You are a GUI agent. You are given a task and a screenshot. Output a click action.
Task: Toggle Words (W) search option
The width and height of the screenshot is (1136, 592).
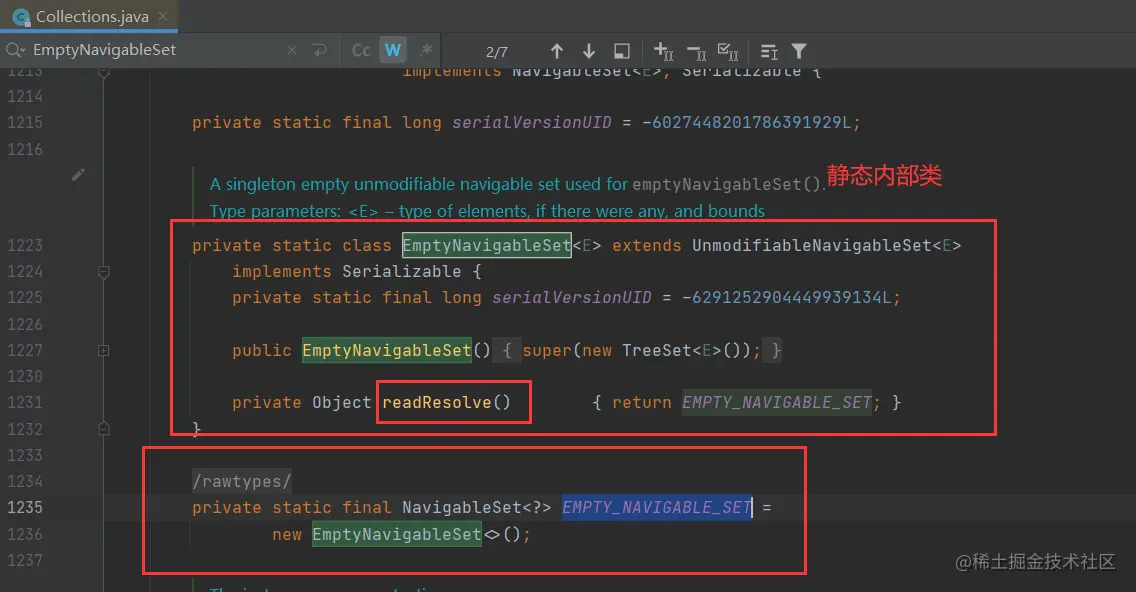pos(393,50)
